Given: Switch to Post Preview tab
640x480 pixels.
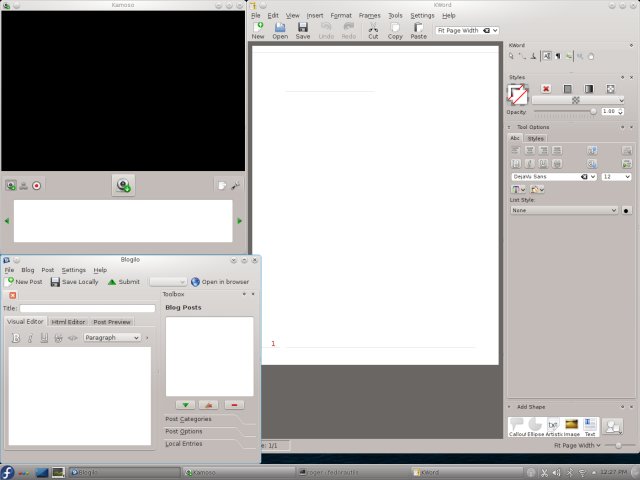Looking at the screenshot, I should click(111, 322).
